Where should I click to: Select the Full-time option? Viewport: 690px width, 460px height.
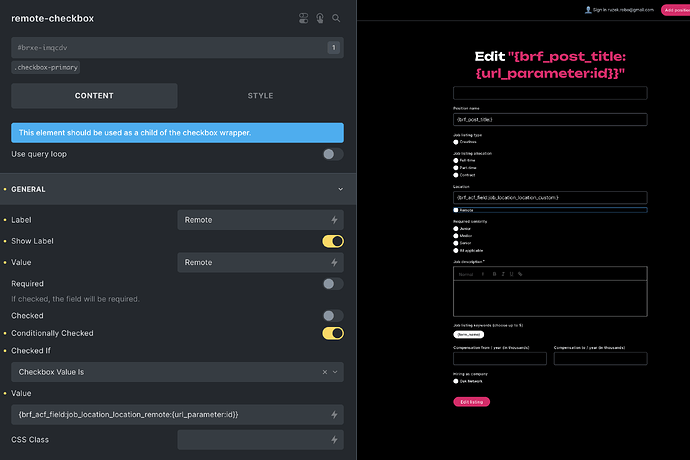click(456, 160)
